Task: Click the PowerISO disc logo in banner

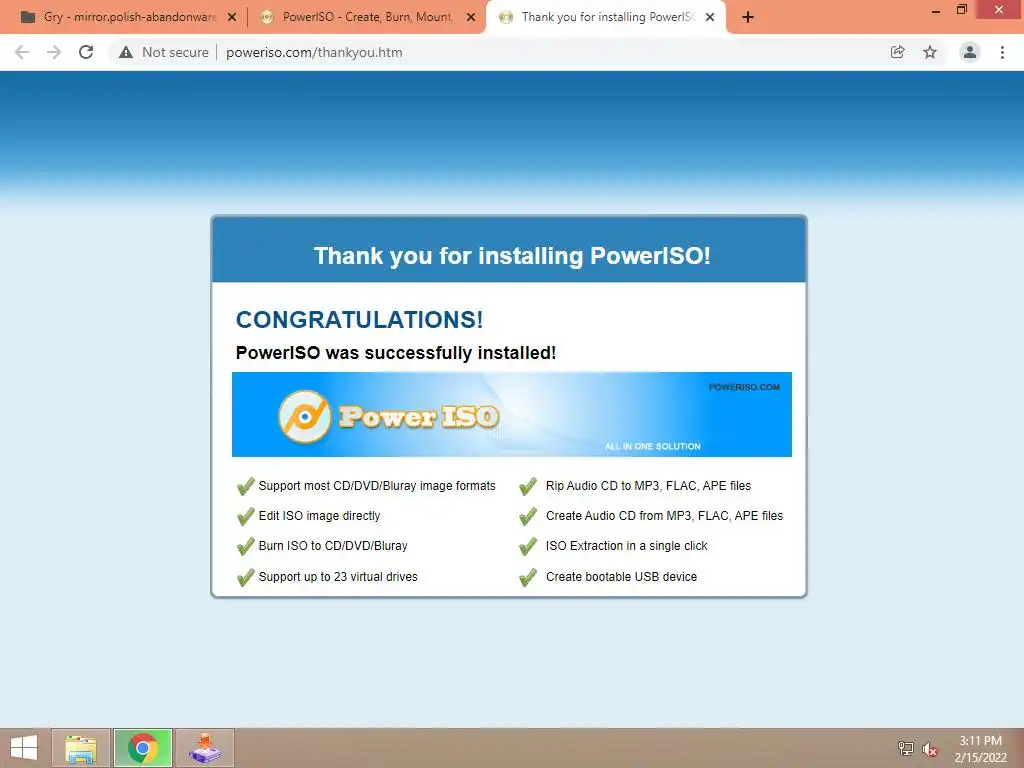Action: click(304, 416)
